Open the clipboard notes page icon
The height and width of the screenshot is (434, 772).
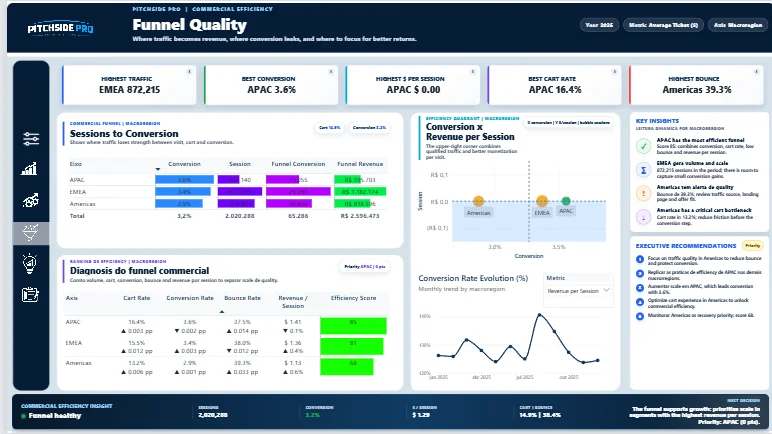[x=31, y=295]
